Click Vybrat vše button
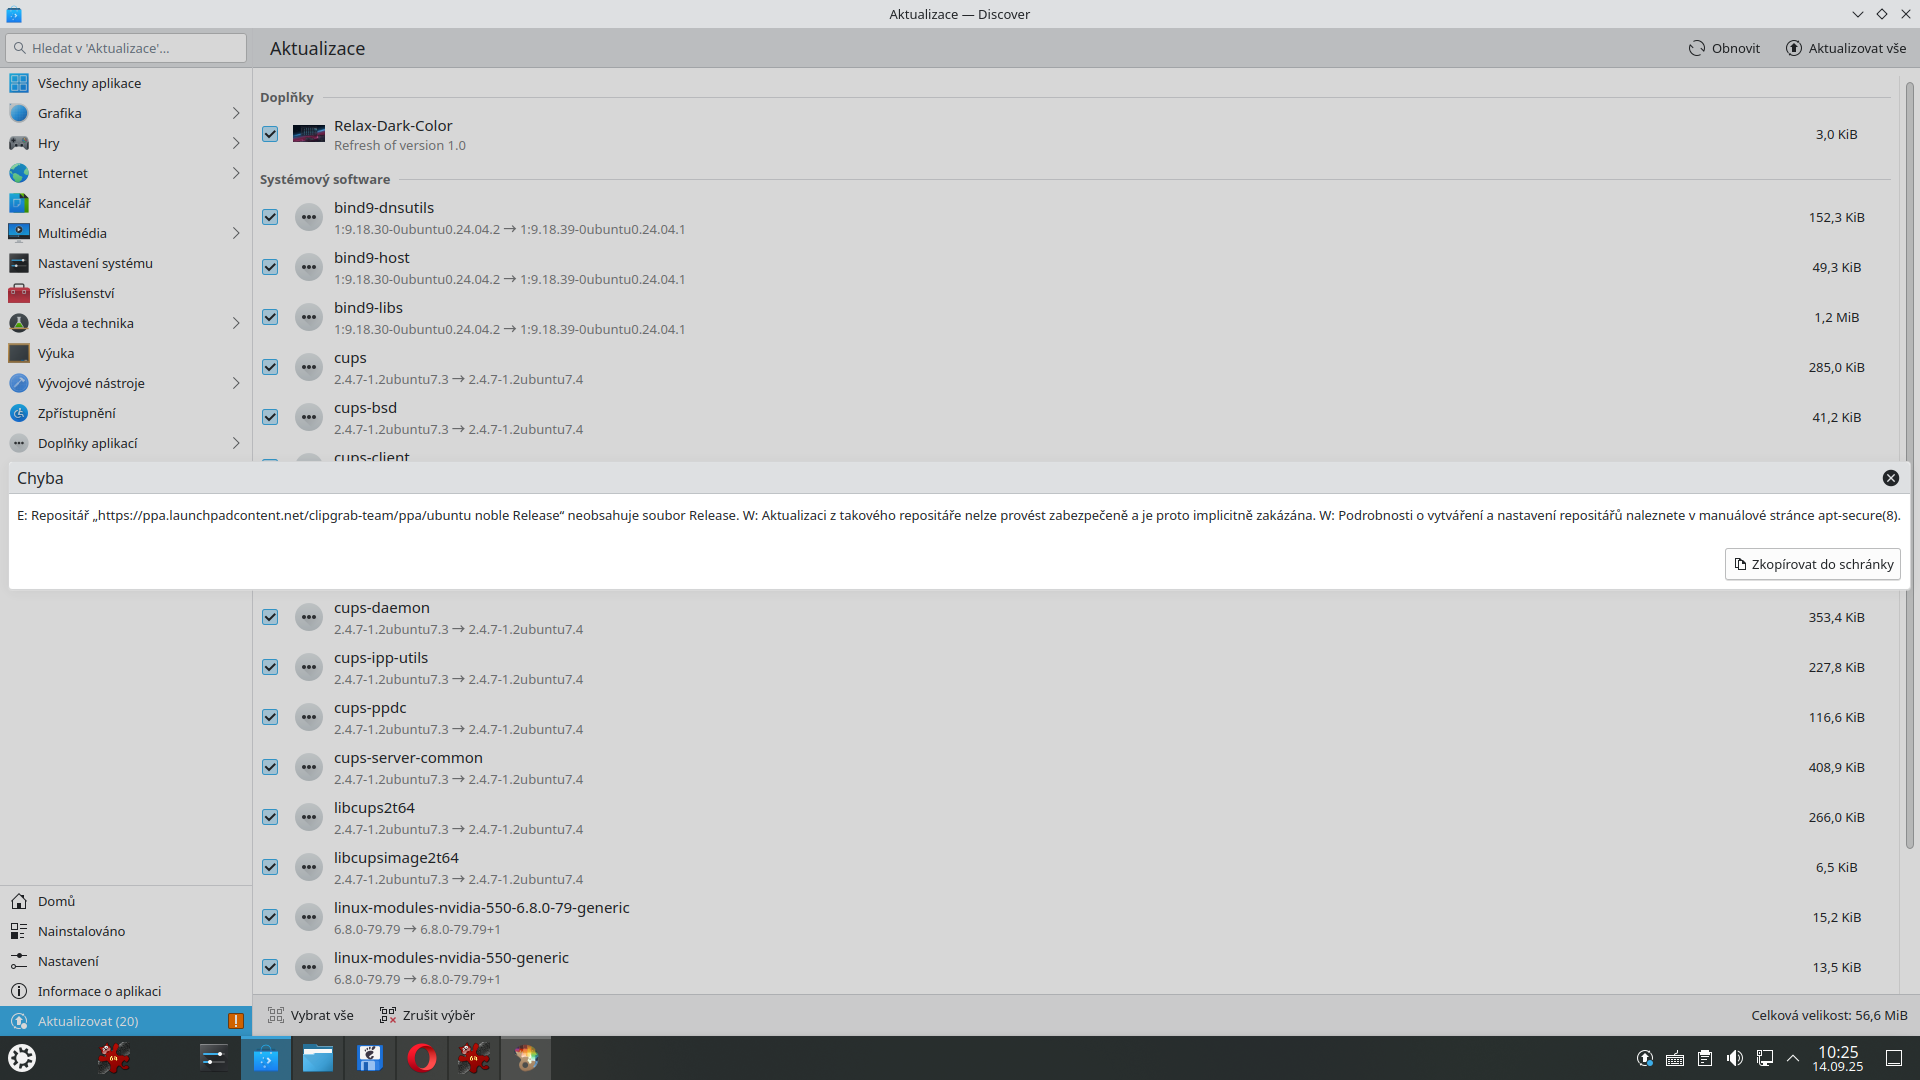Screen dimensions: 1920x1080 point(311,1015)
